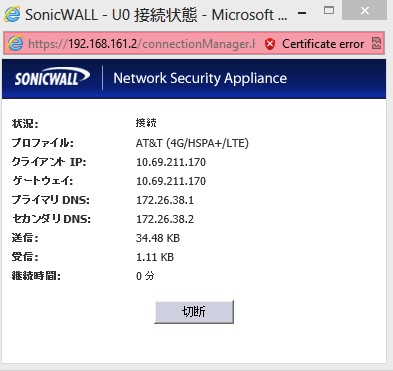Close the SonicWALL U0 status window
Image resolution: width=393 pixels, height=371 pixels.
pyautogui.click(x=365, y=11)
